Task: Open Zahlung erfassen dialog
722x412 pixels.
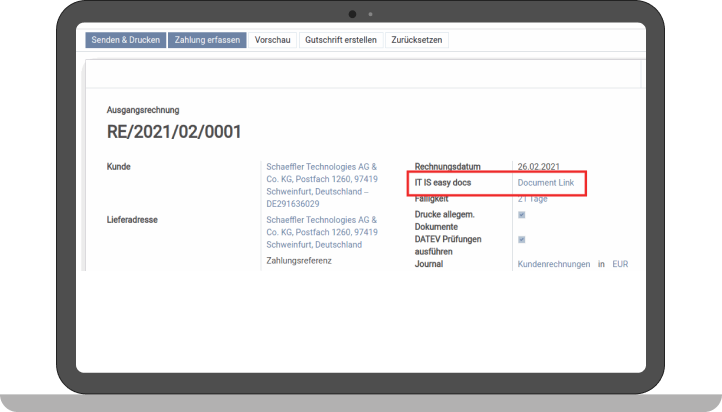Action: click(x=207, y=40)
